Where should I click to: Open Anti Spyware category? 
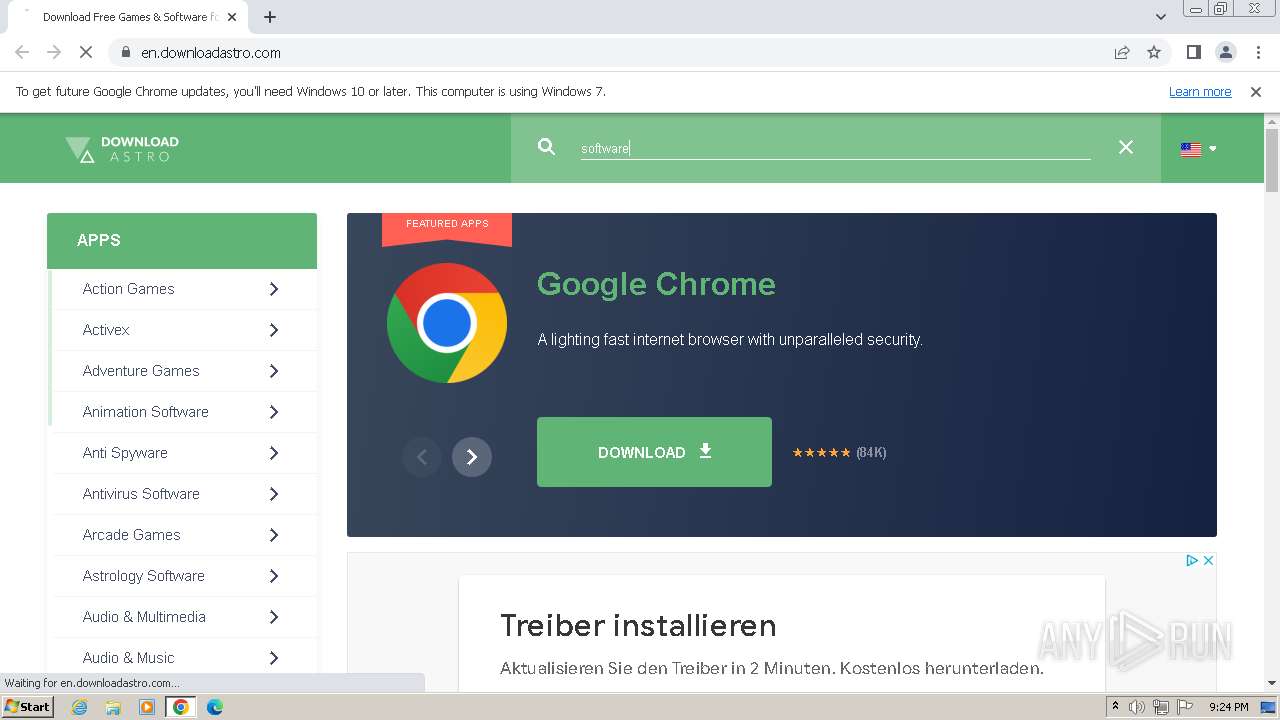coord(125,453)
